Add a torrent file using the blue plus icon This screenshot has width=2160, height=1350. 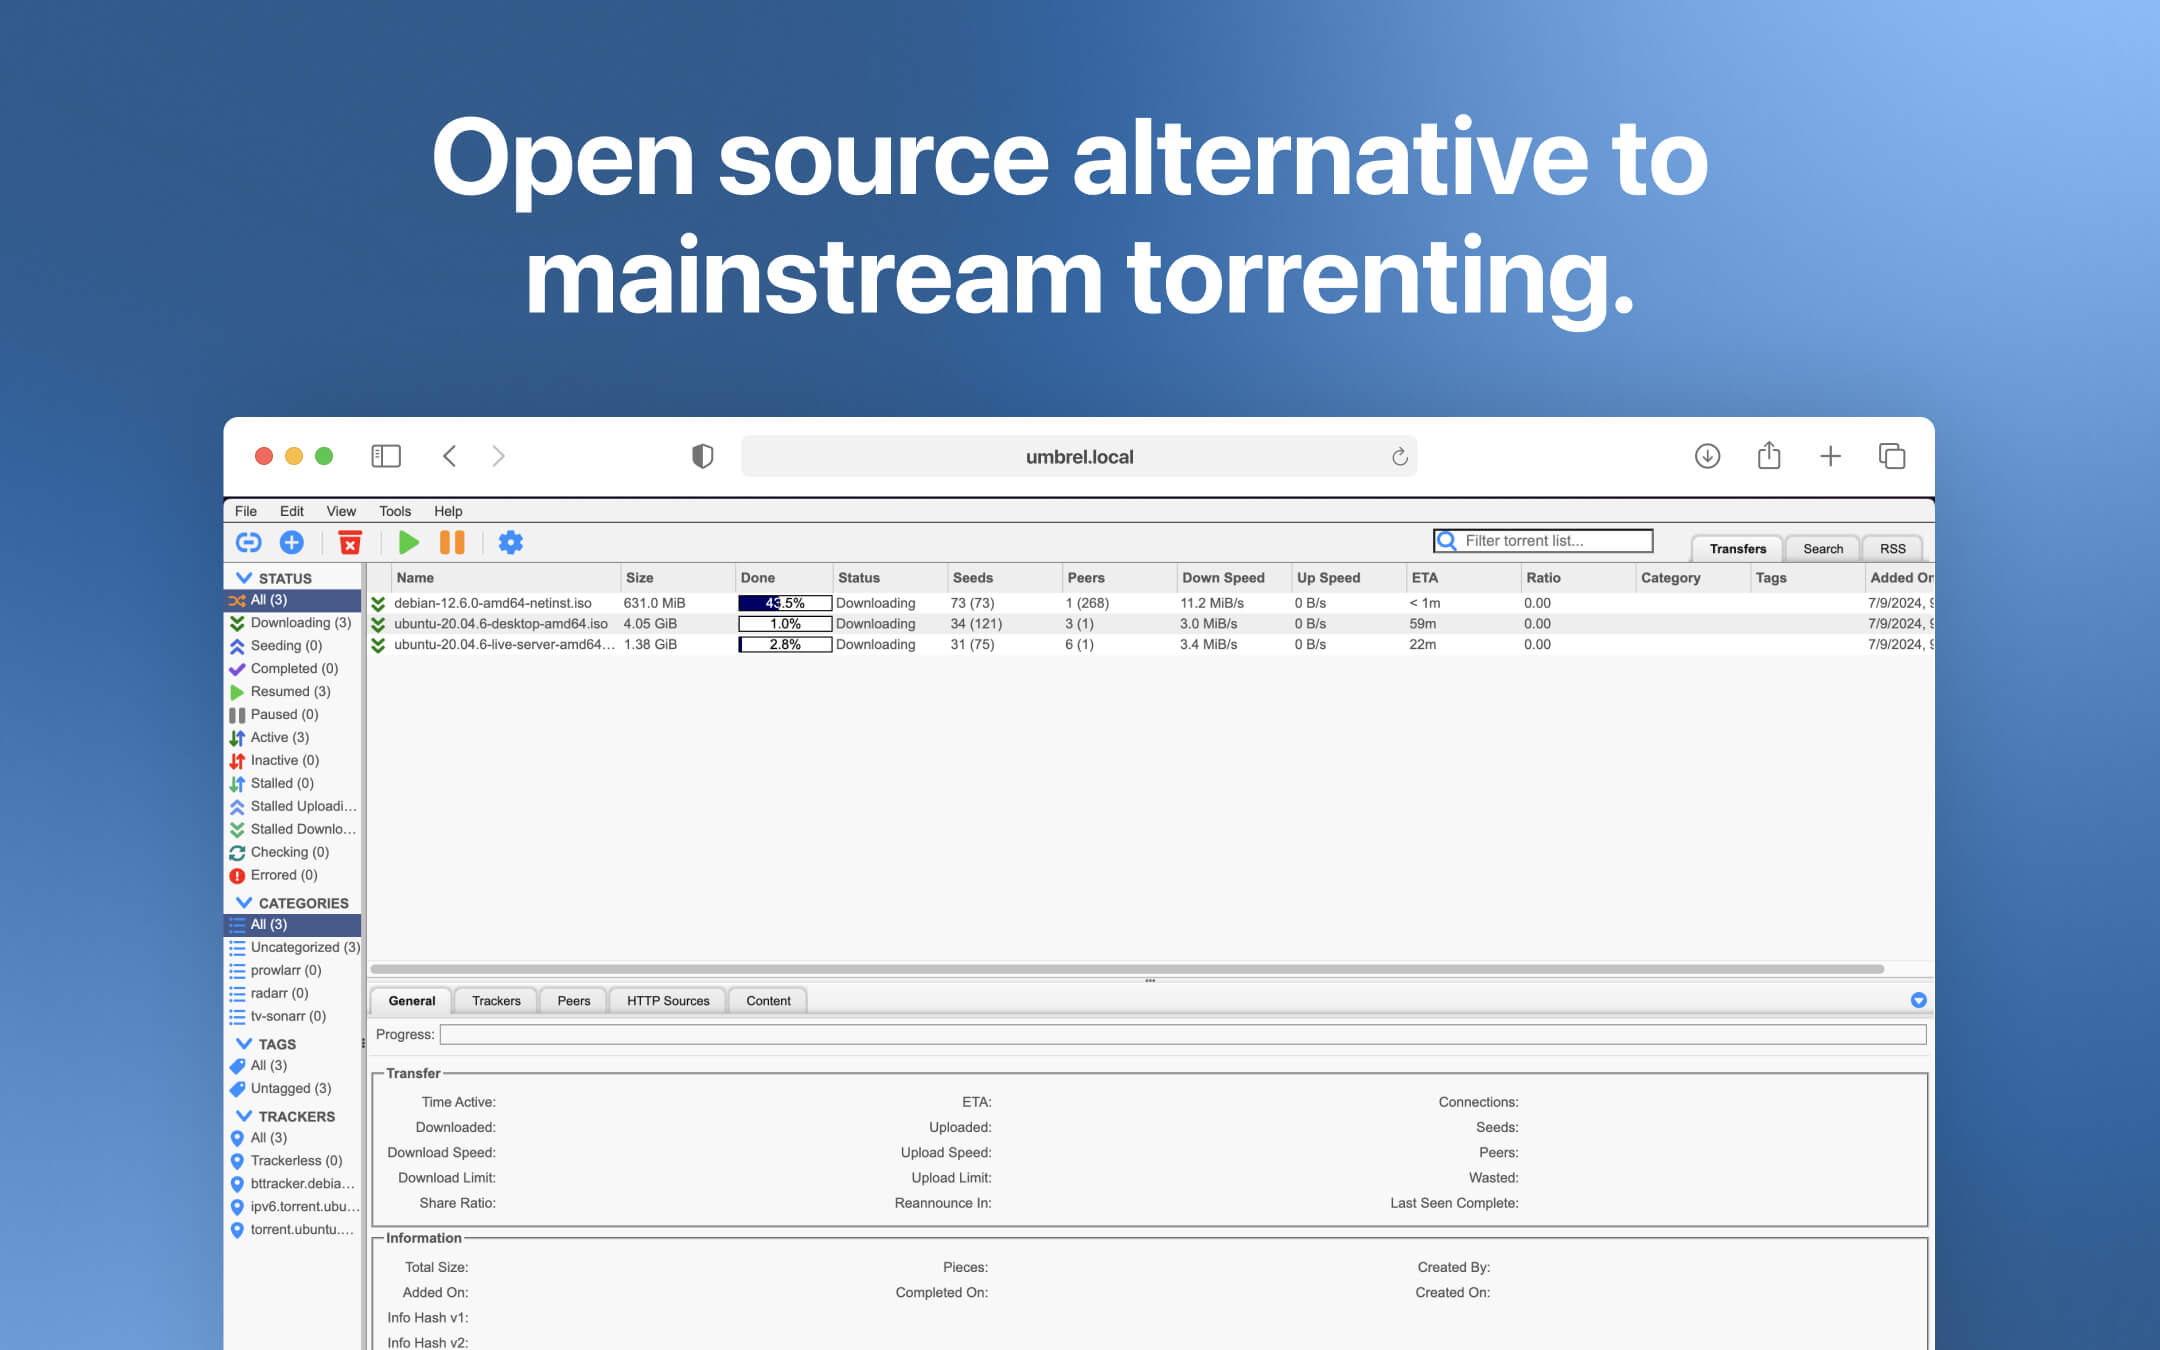[292, 542]
